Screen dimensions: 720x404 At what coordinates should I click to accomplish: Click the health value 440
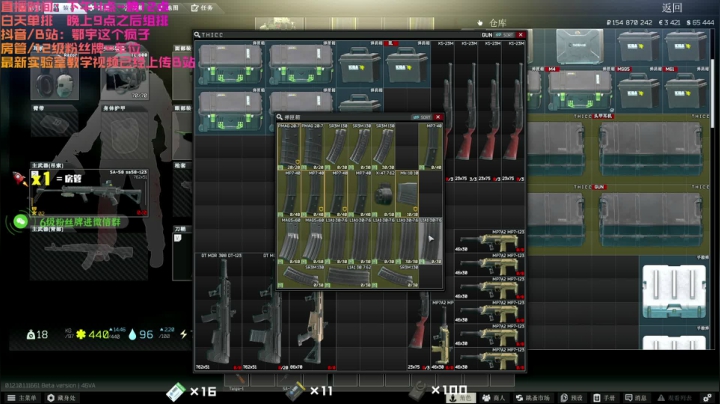point(99,334)
